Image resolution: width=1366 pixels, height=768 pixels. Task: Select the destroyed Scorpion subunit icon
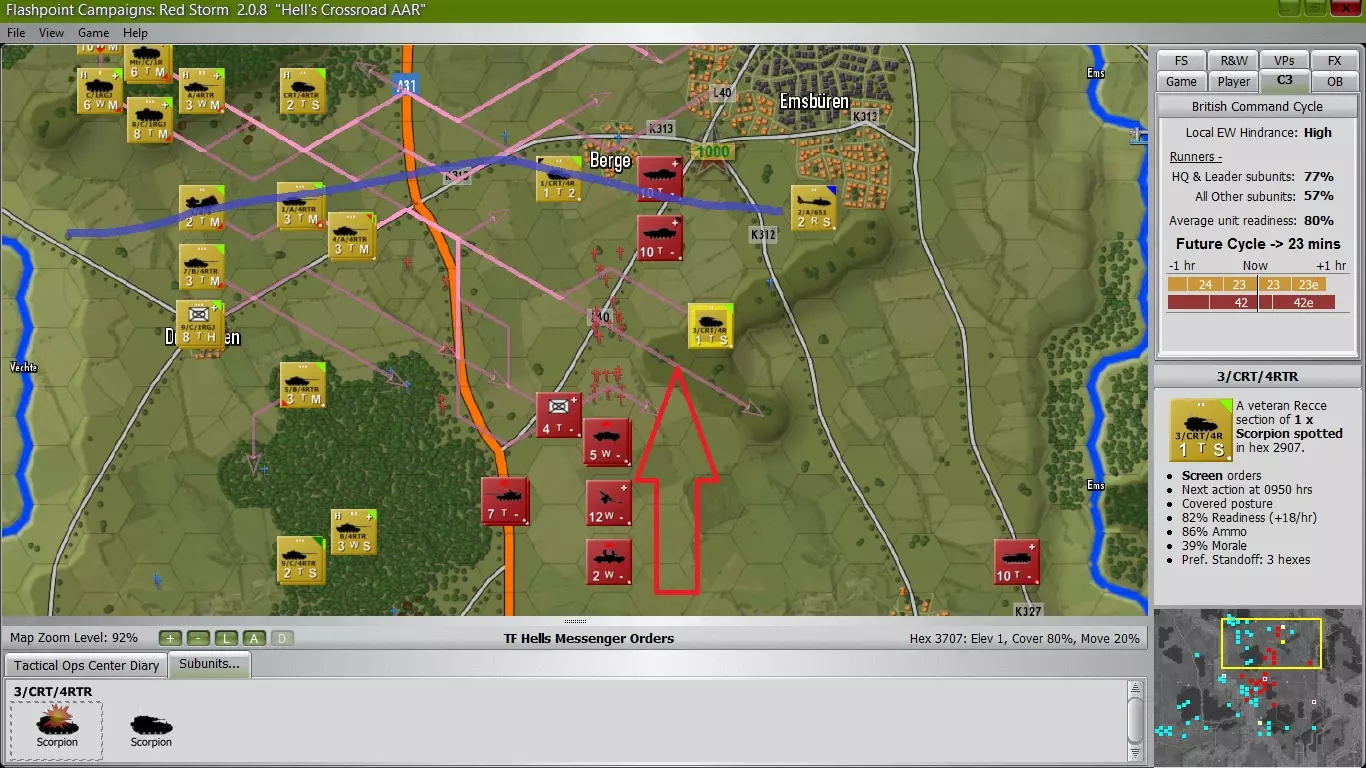click(57, 728)
